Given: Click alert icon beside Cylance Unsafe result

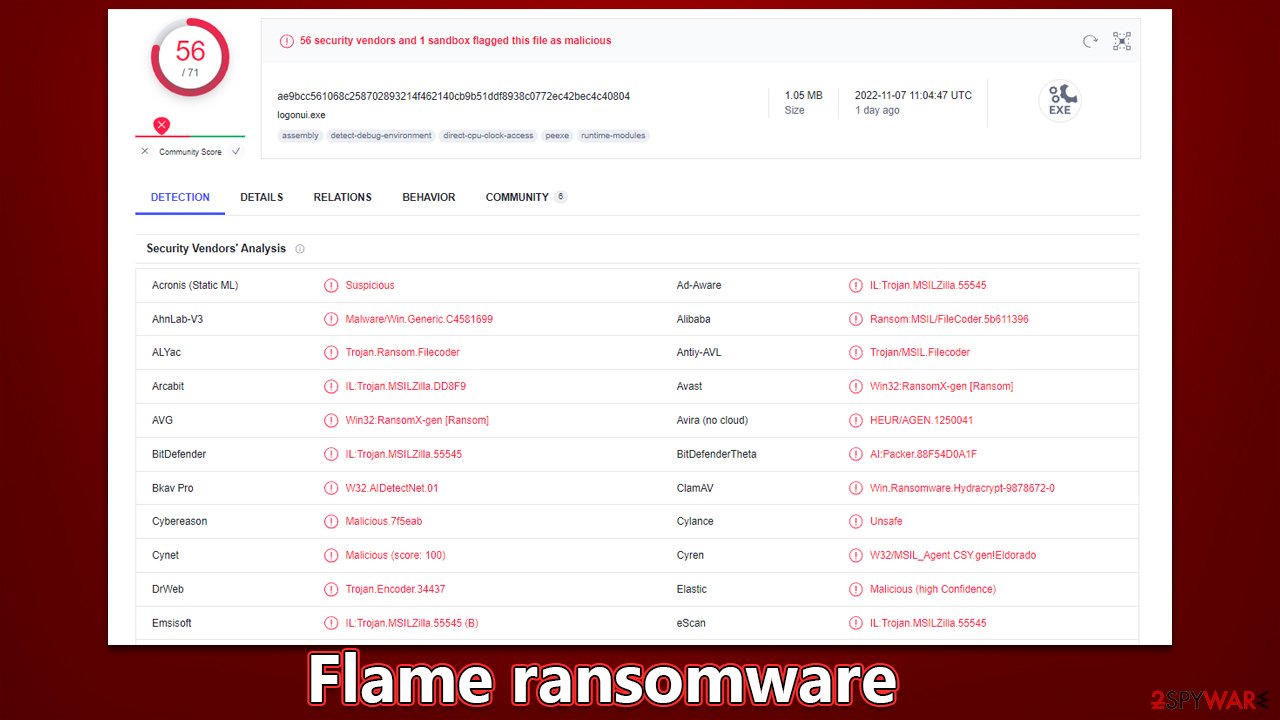Looking at the screenshot, I should click(856, 521).
